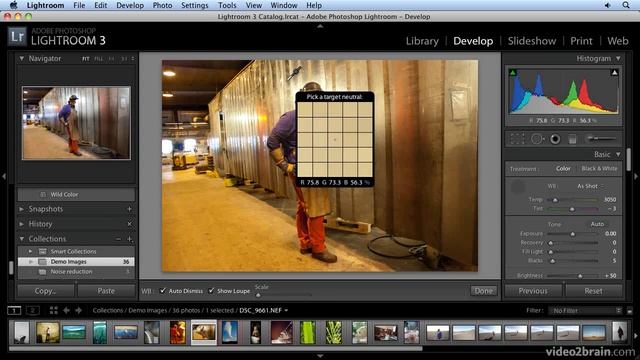Click the Temp slider handle
The height and width of the screenshot is (360, 640).
click(555, 200)
